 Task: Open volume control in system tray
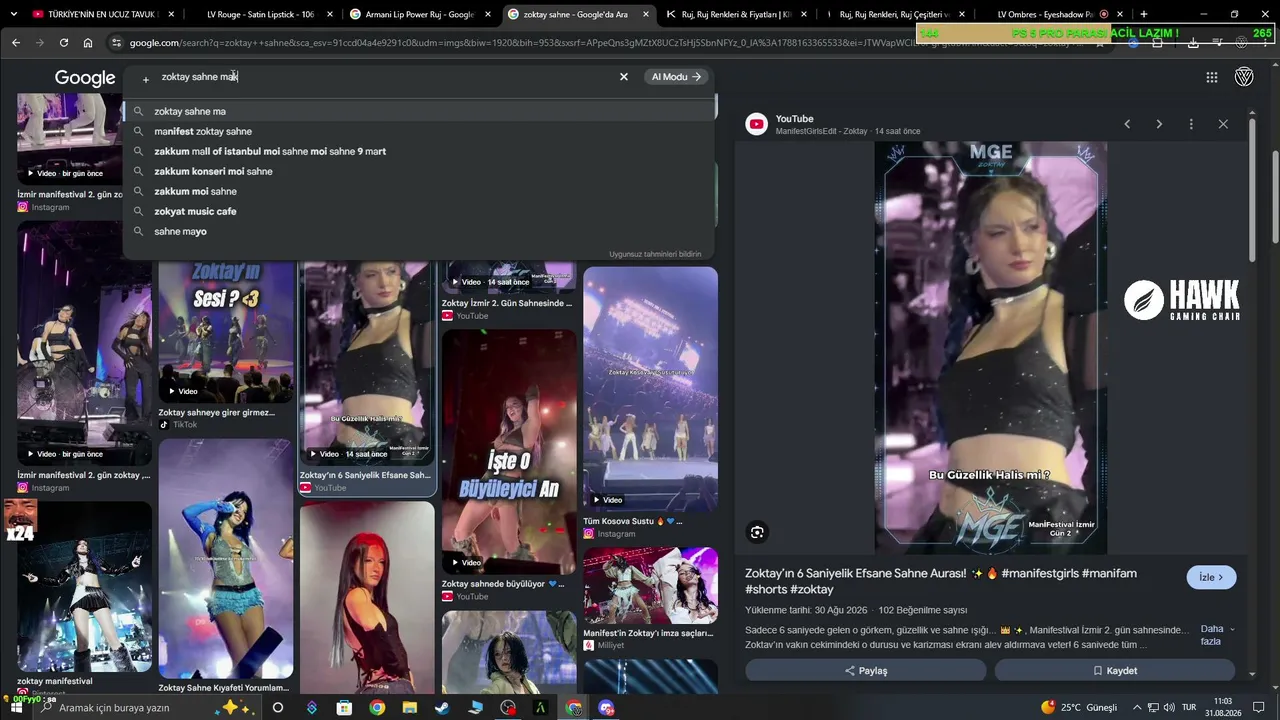click(1169, 708)
